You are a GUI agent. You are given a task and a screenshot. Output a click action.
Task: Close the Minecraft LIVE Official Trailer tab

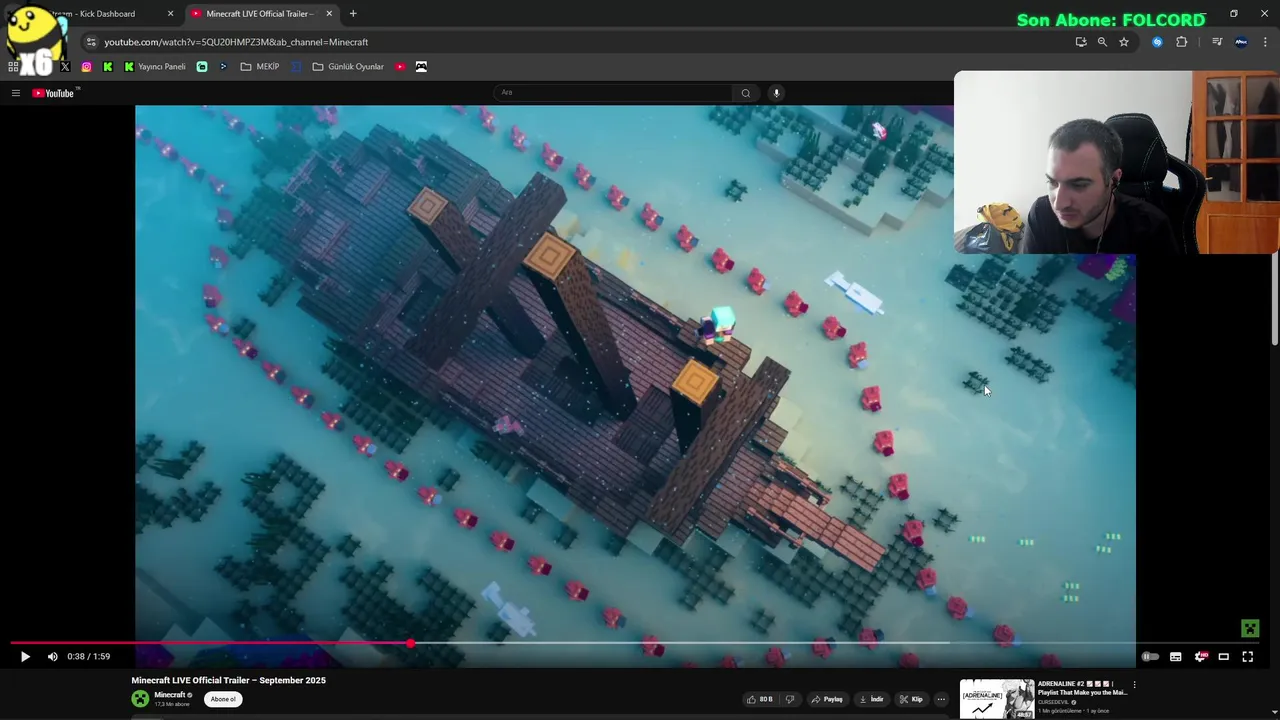329,14
